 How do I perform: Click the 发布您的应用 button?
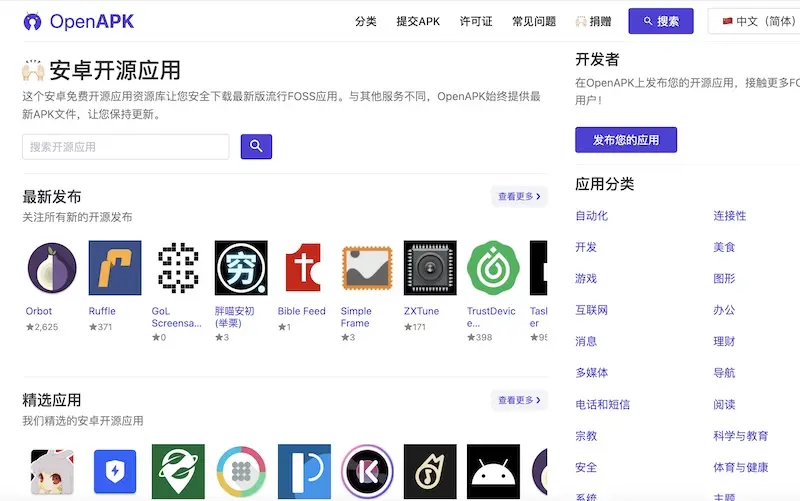[x=626, y=140]
